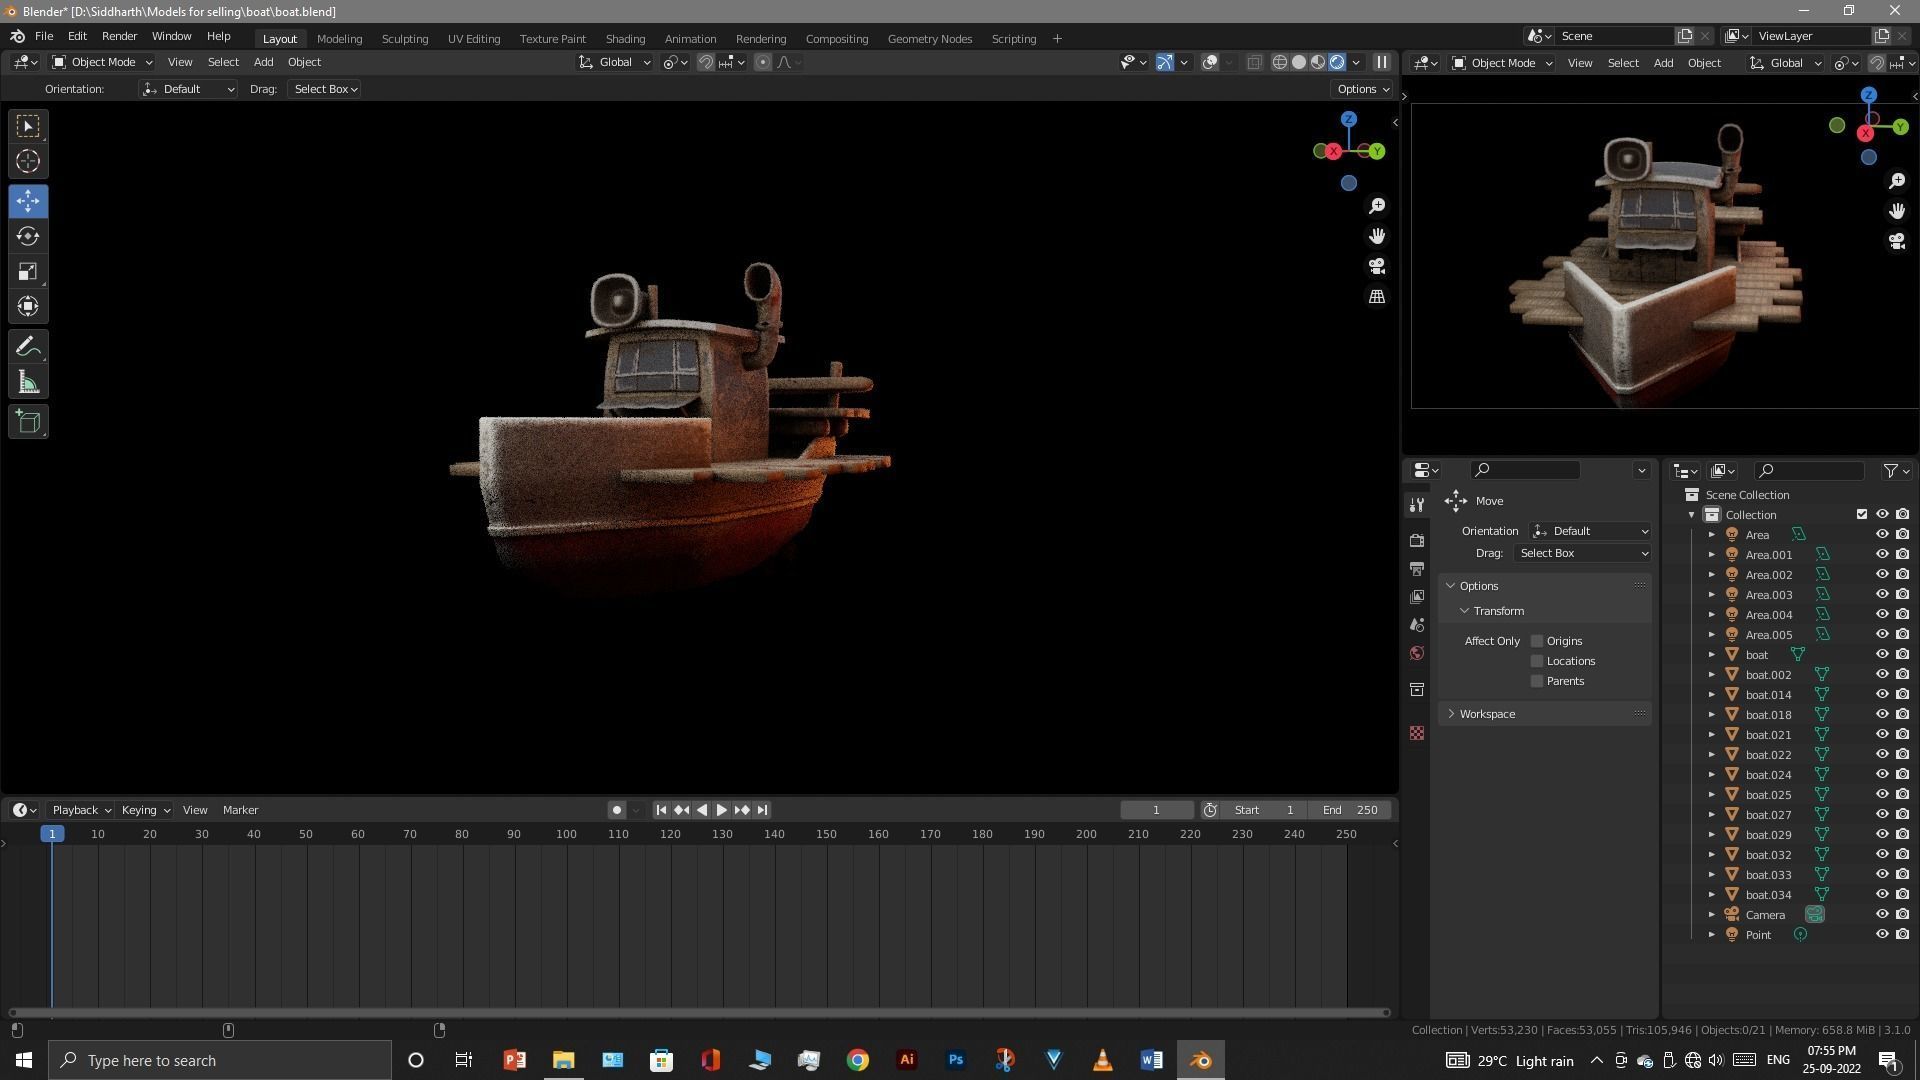Screen dimensions: 1920x1080
Task: Jump to the last frame
Action: (x=762, y=810)
